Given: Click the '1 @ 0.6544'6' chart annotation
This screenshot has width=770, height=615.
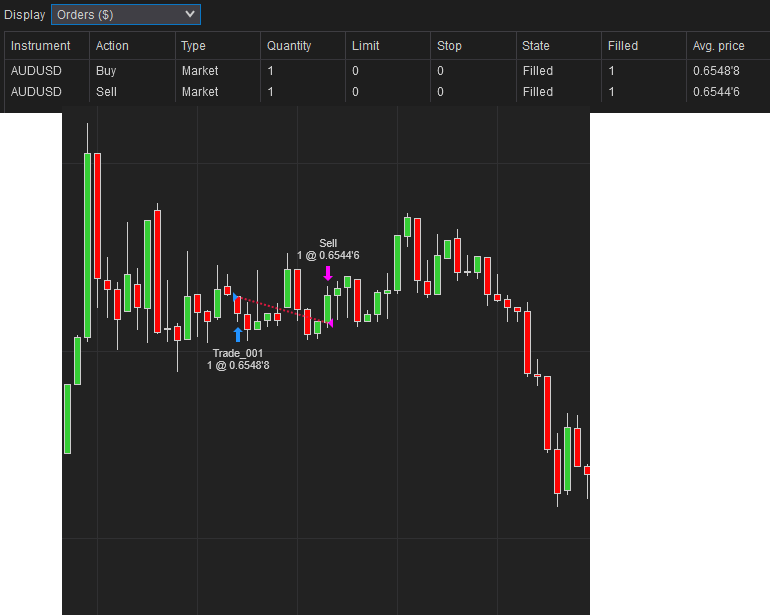Looking at the screenshot, I should point(328,255).
